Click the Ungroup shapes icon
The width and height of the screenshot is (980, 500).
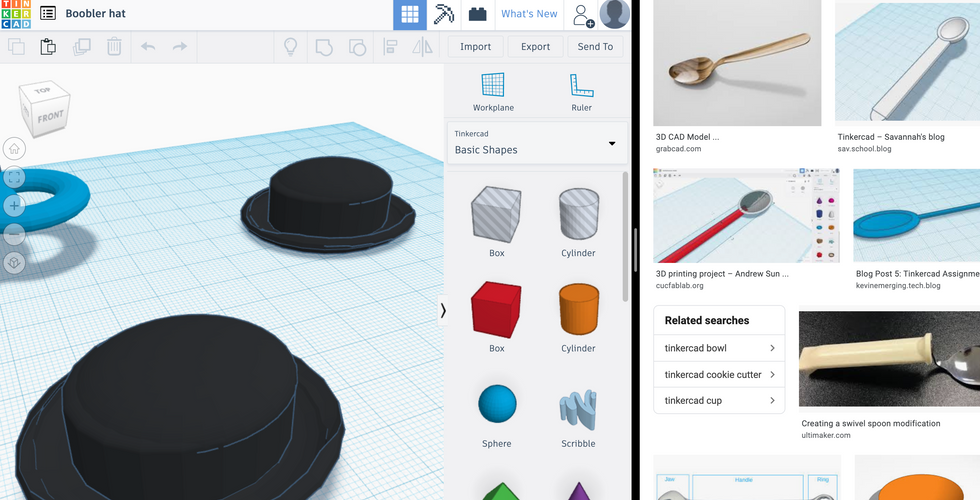(x=357, y=47)
